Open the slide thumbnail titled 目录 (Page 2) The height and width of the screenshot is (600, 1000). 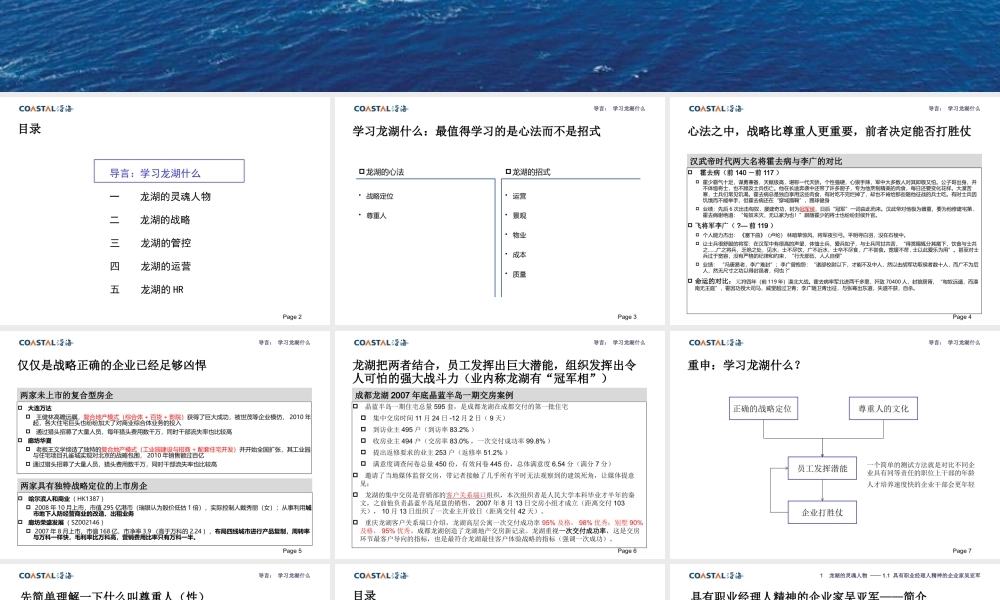pyautogui.click(x=165, y=210)
